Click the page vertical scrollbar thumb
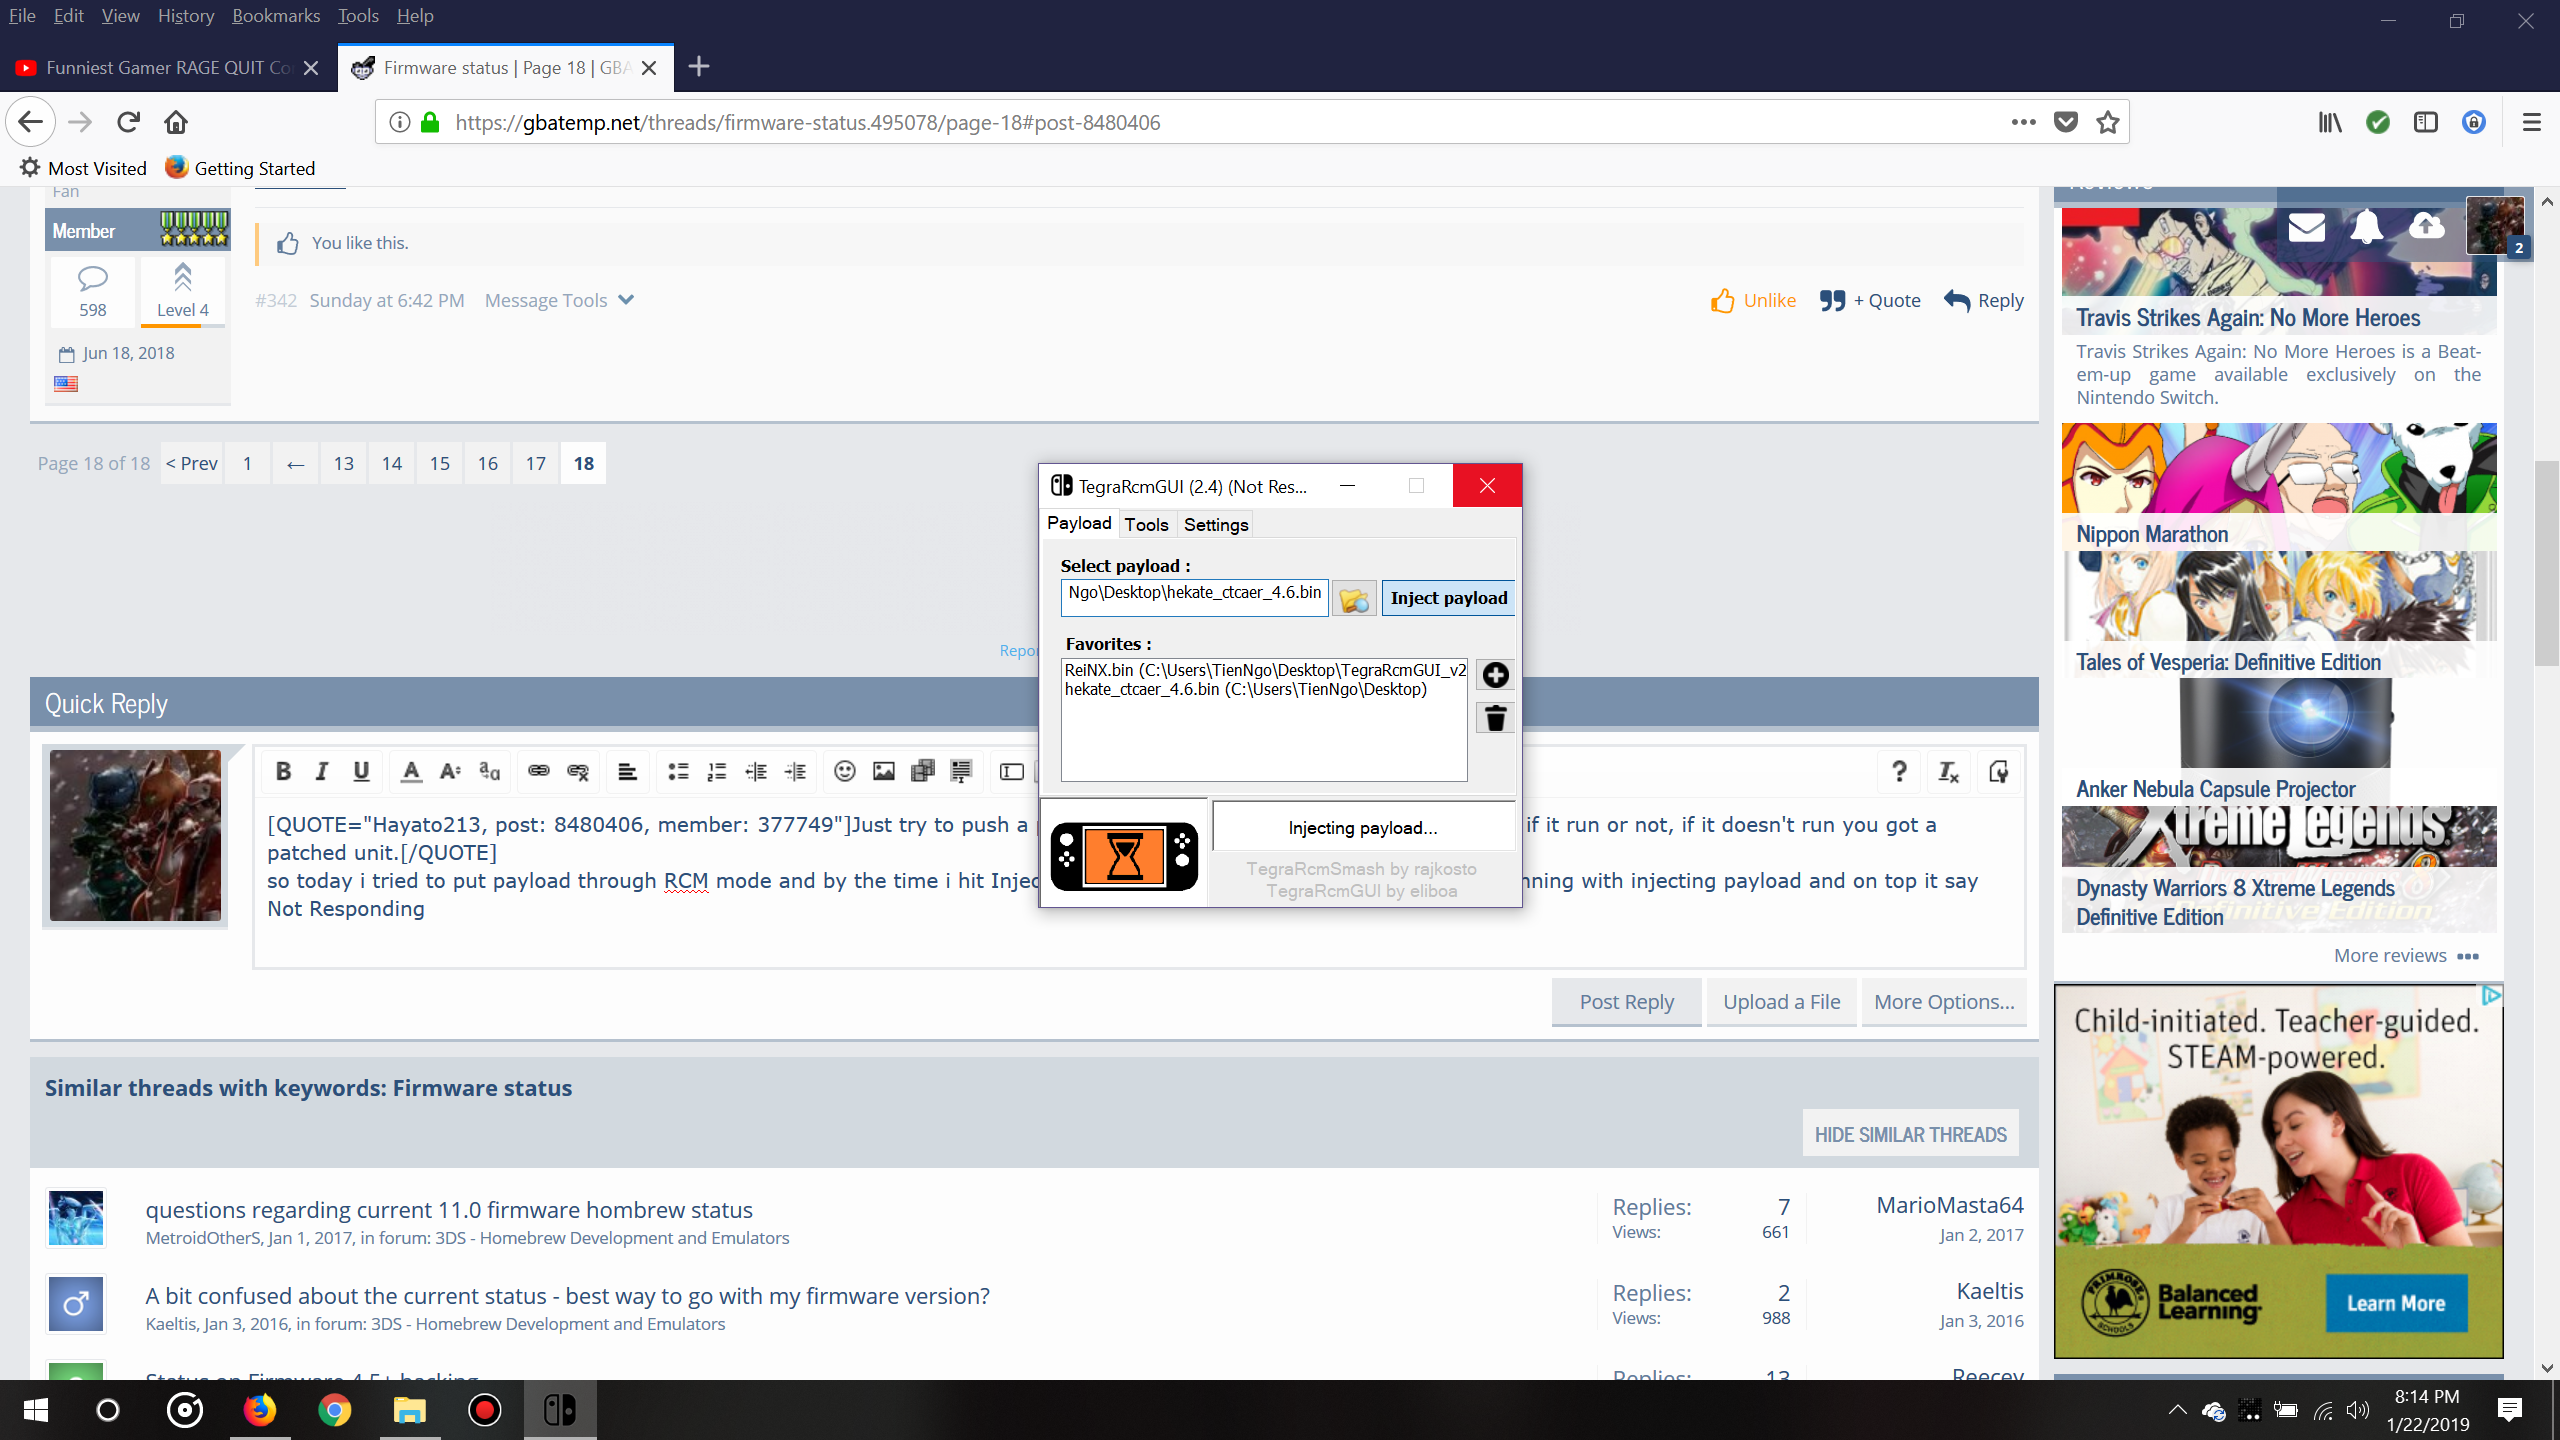Viewport: 2560px width, 1440px height. [x=2546, y=563]
